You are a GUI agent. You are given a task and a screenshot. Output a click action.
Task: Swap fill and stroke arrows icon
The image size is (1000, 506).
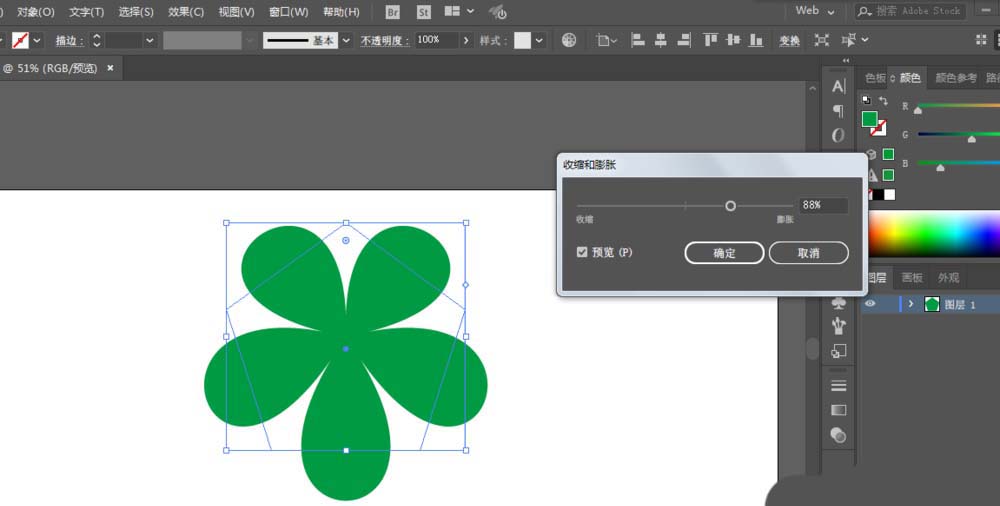tap(883, 101)
